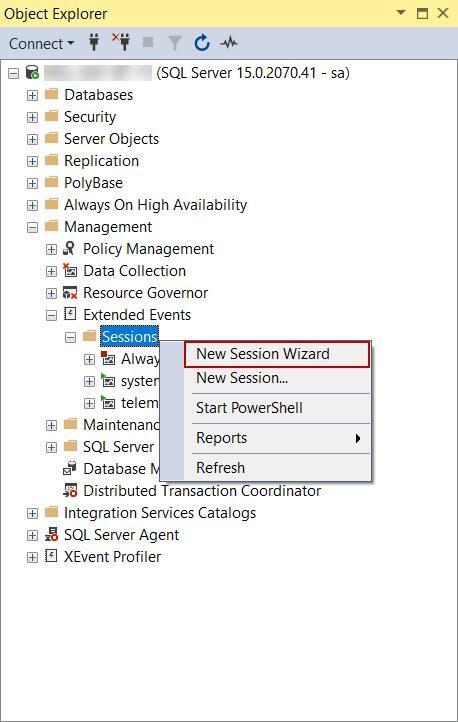
Task: Select Distributed Transaction Coordinator node
Action: click(x=202, y=491)
